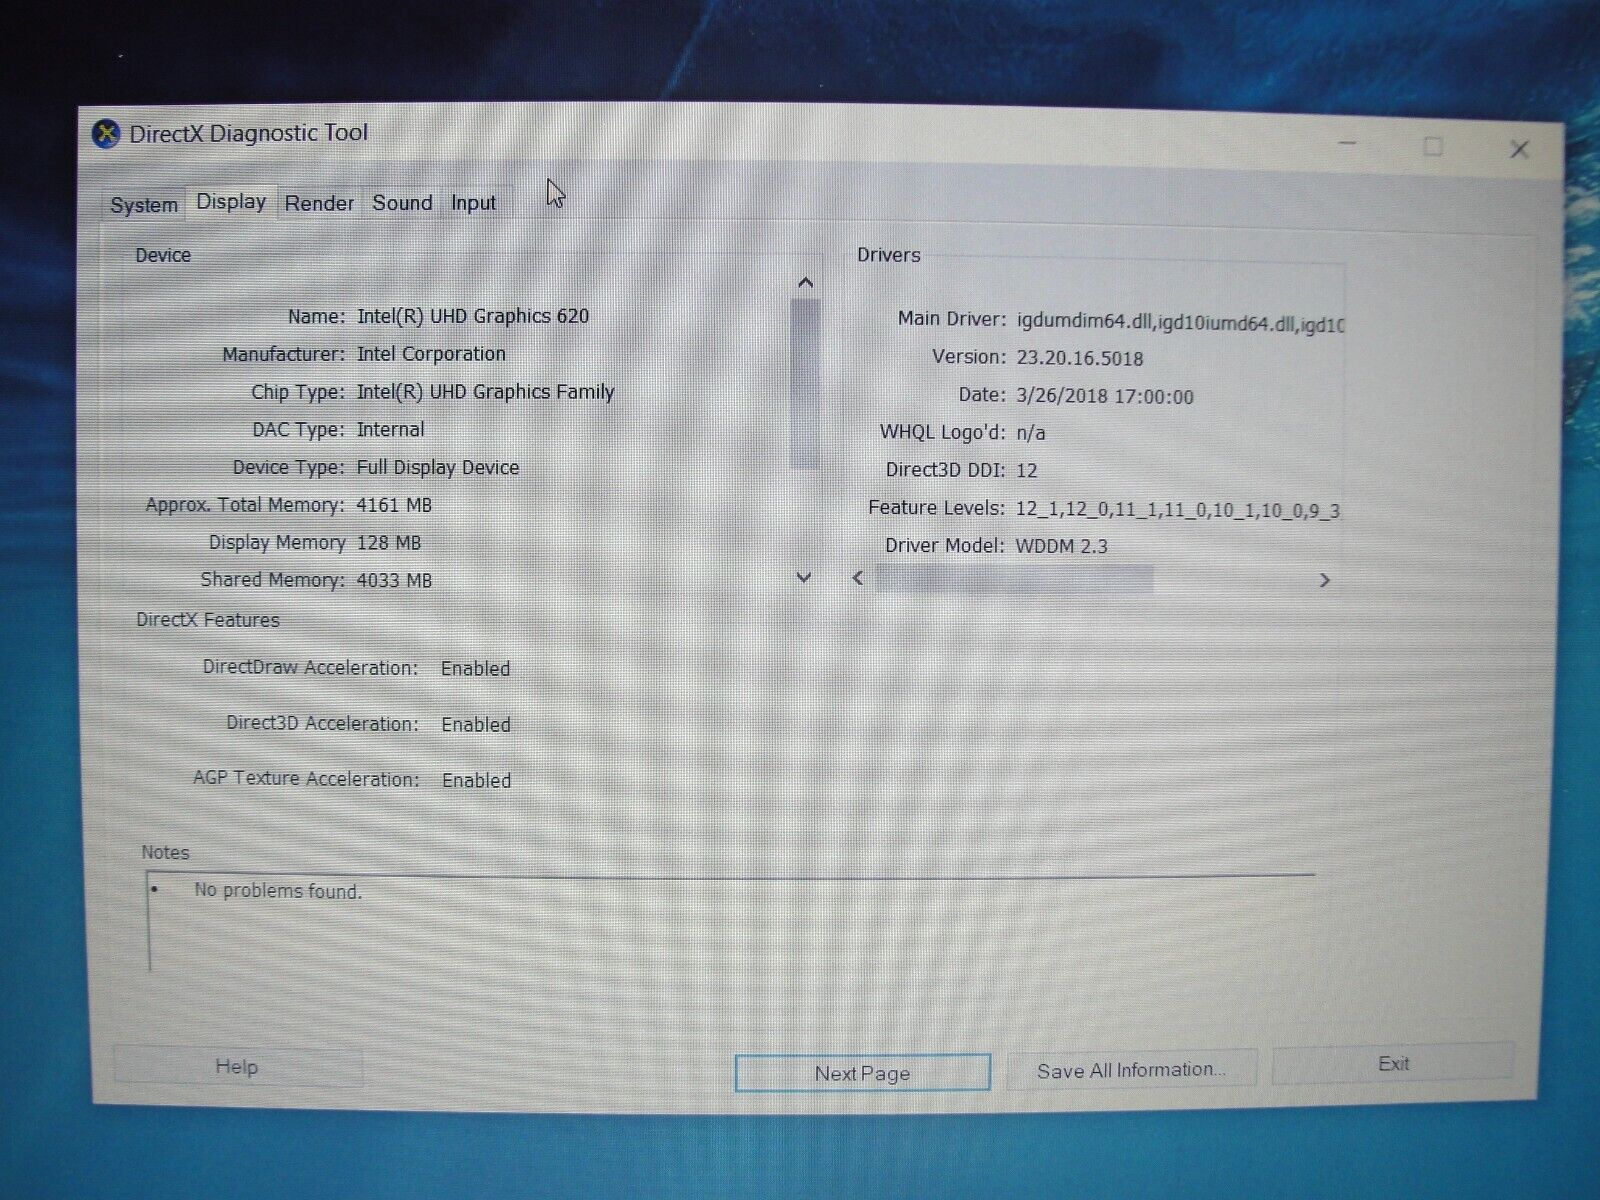Click the name Intel(R) UHD Graphics 620
The height and width of the screenshot is (1200, 1600).
click(x=473, y=316)
